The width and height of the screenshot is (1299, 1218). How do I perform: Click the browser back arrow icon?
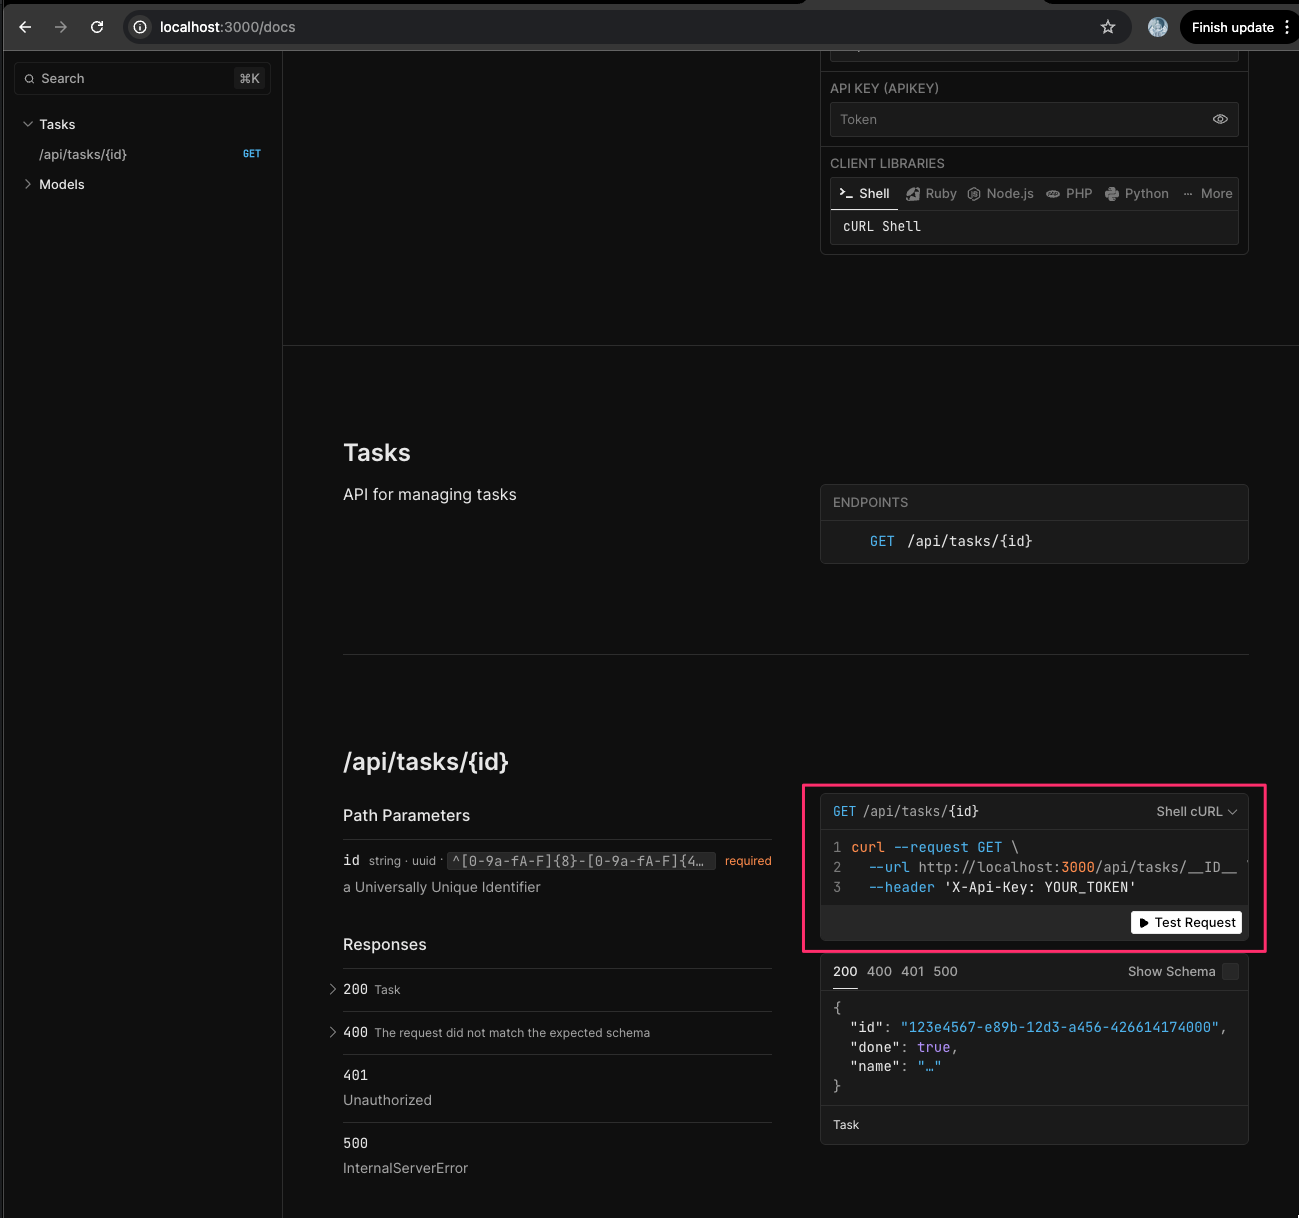26,27
